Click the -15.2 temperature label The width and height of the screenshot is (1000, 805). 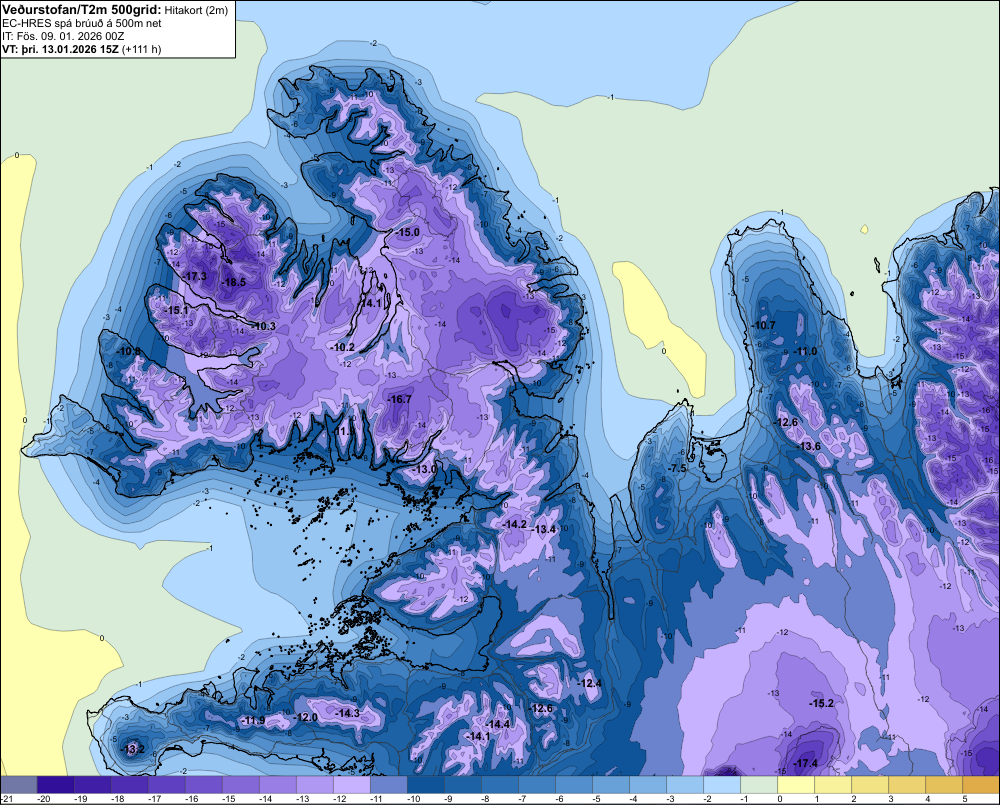click(x=821, y=703)
